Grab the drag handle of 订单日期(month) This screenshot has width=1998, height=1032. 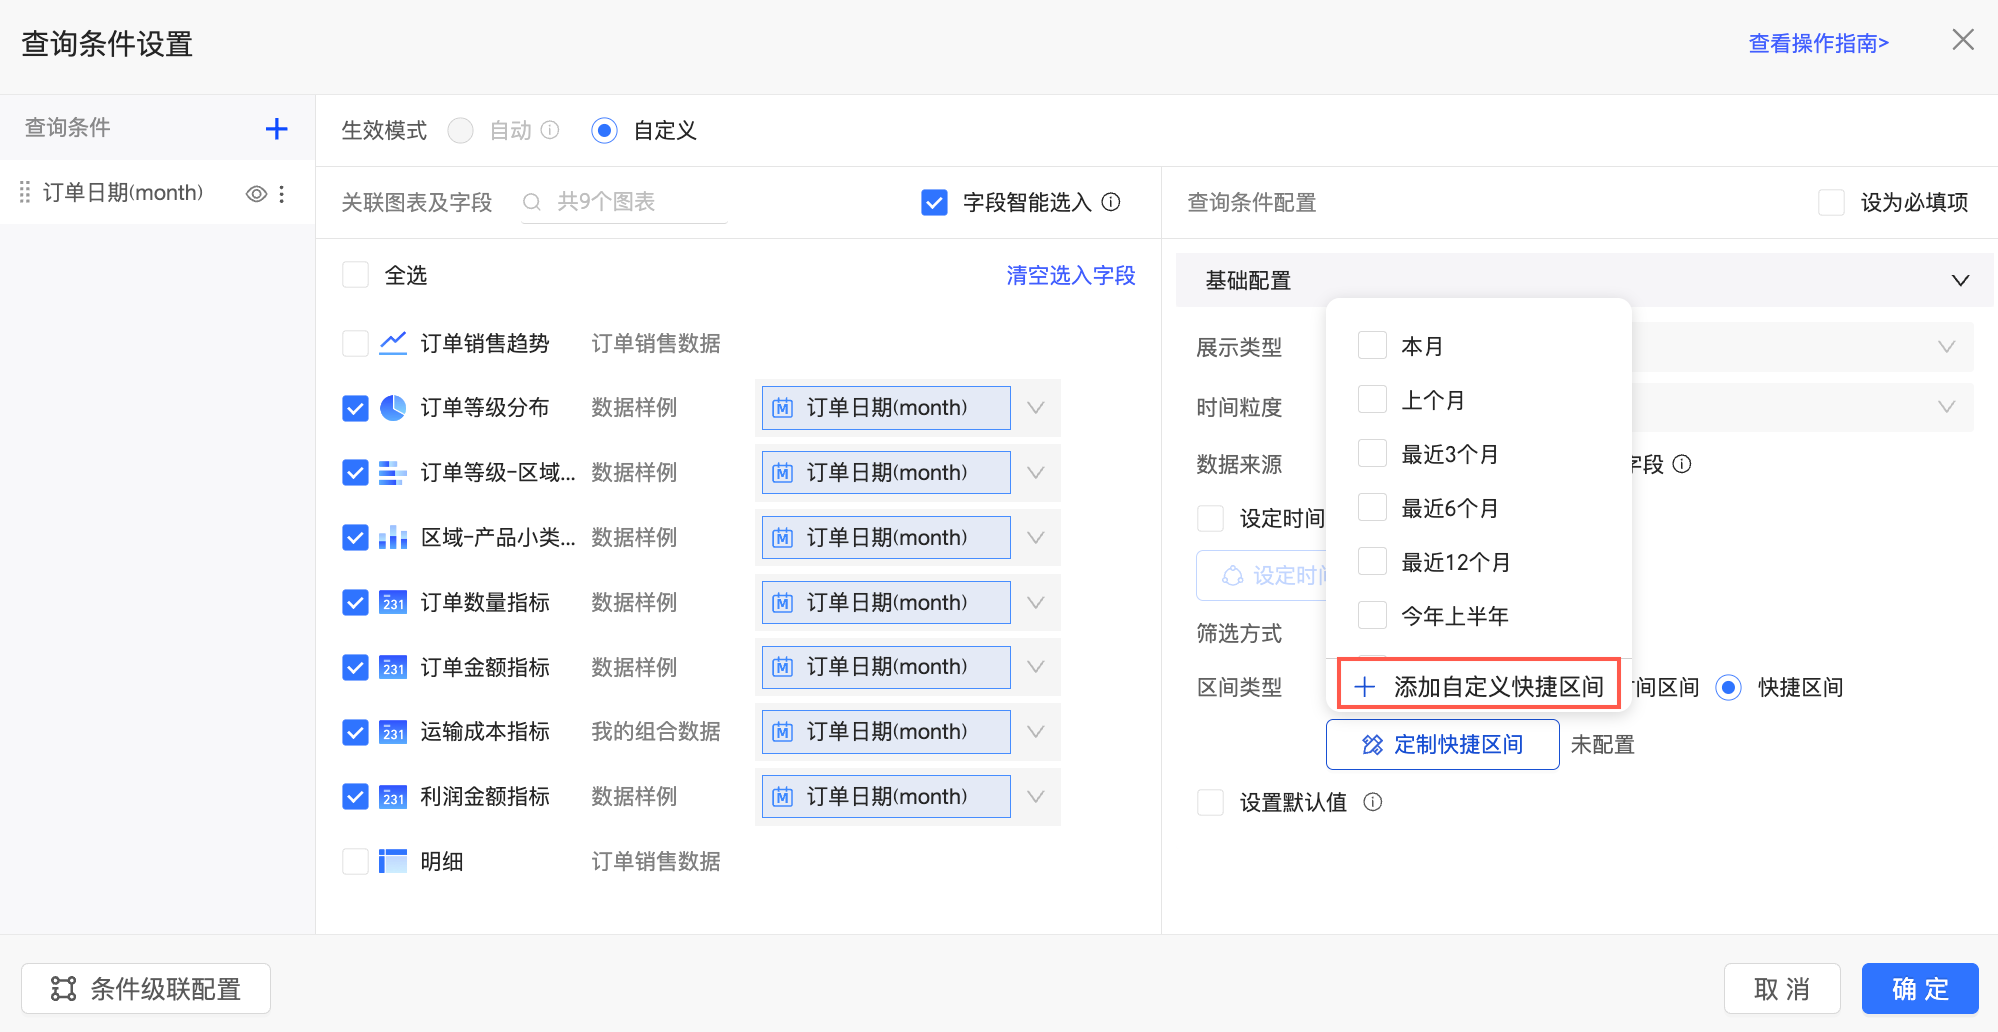coord(25,193)
